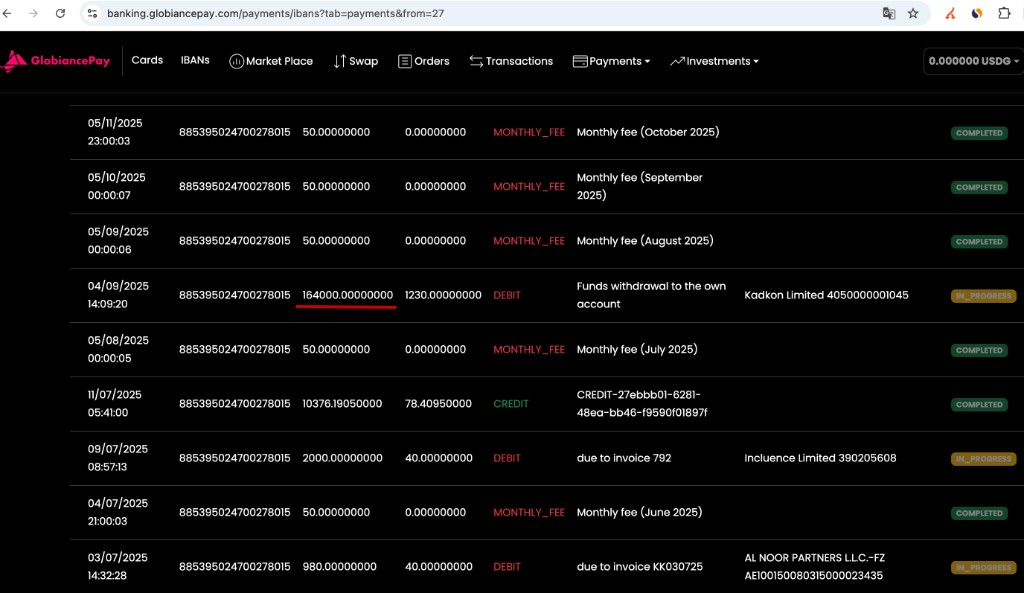Open the IBANs menu item
The width and height of the screenshot is (1024, 593).
[x=195, y=60]
